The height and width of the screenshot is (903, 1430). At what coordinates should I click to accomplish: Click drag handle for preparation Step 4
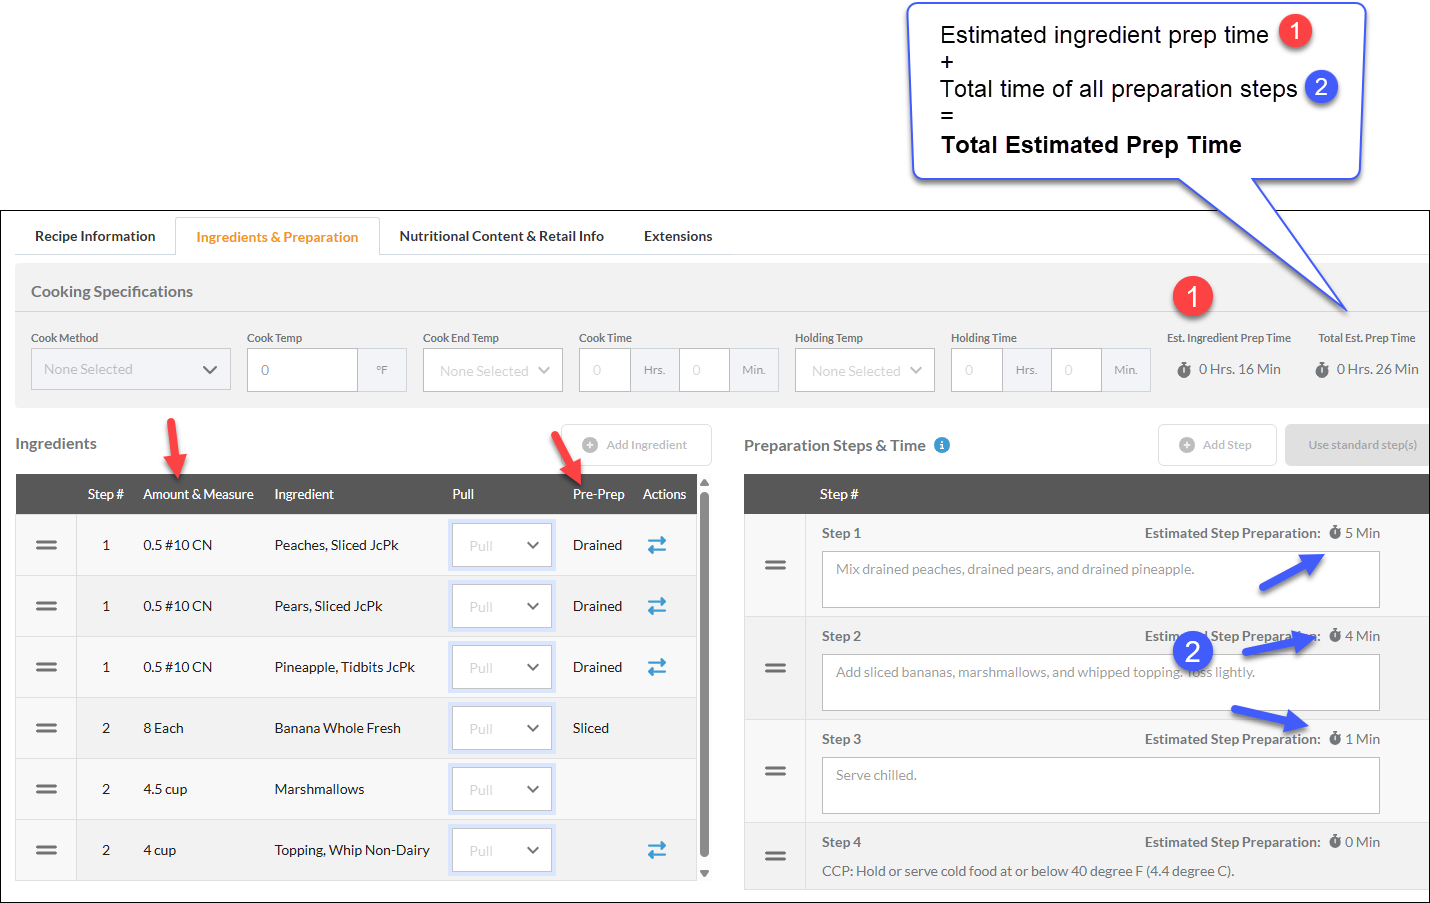pyautogui.click(x=775, y=856)
